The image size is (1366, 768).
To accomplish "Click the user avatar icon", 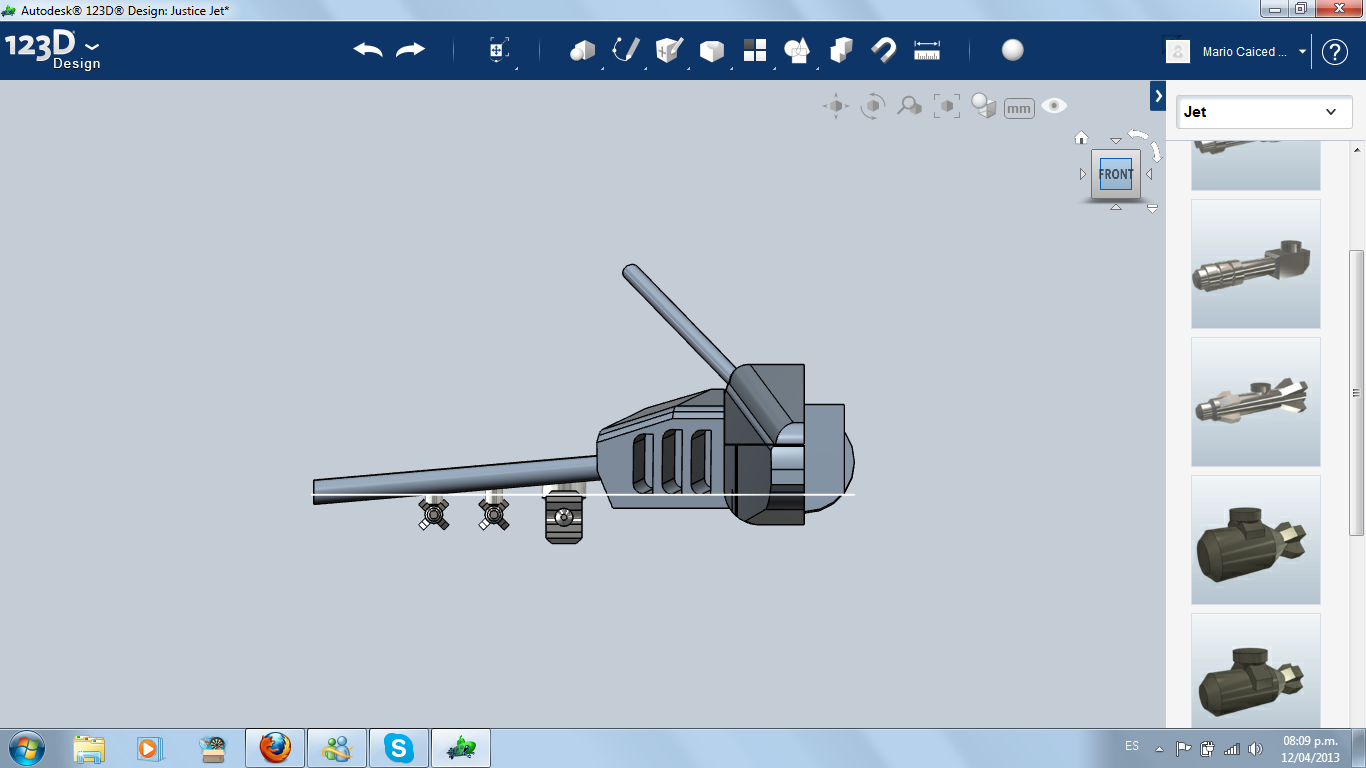I will pos(1178,51).
